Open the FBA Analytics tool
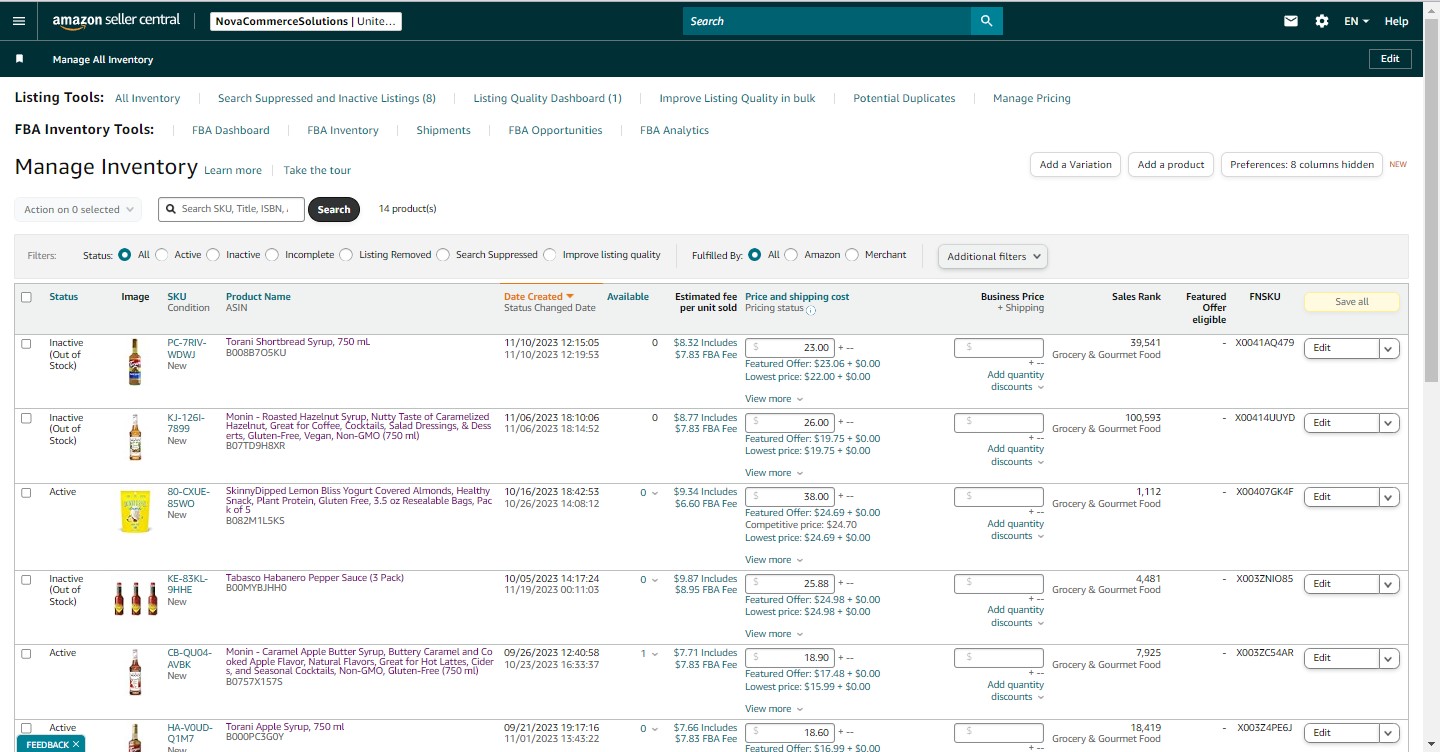This screenshot has height=752, width=1440. (x=674, y=130)
